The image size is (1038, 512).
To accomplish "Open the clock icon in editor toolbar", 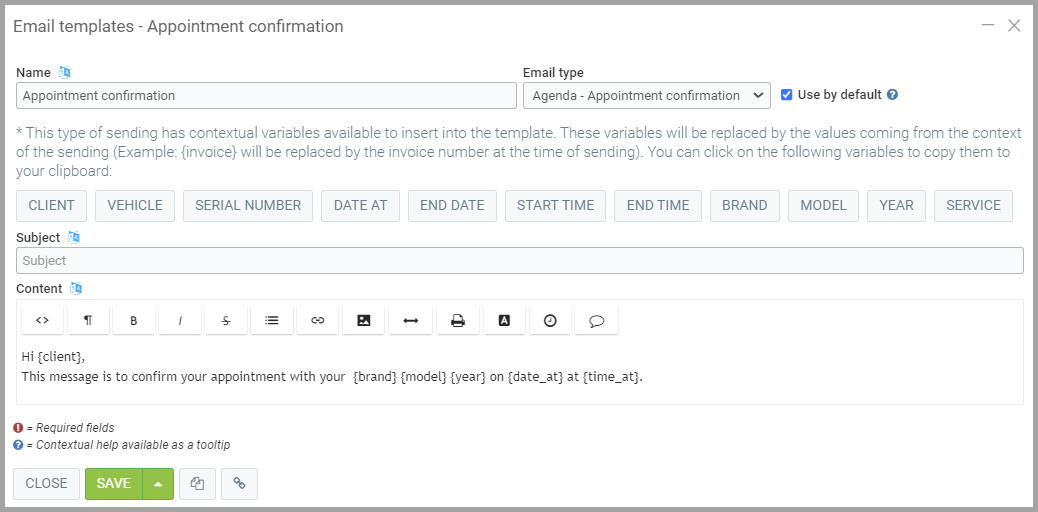I will click(550, 320).
